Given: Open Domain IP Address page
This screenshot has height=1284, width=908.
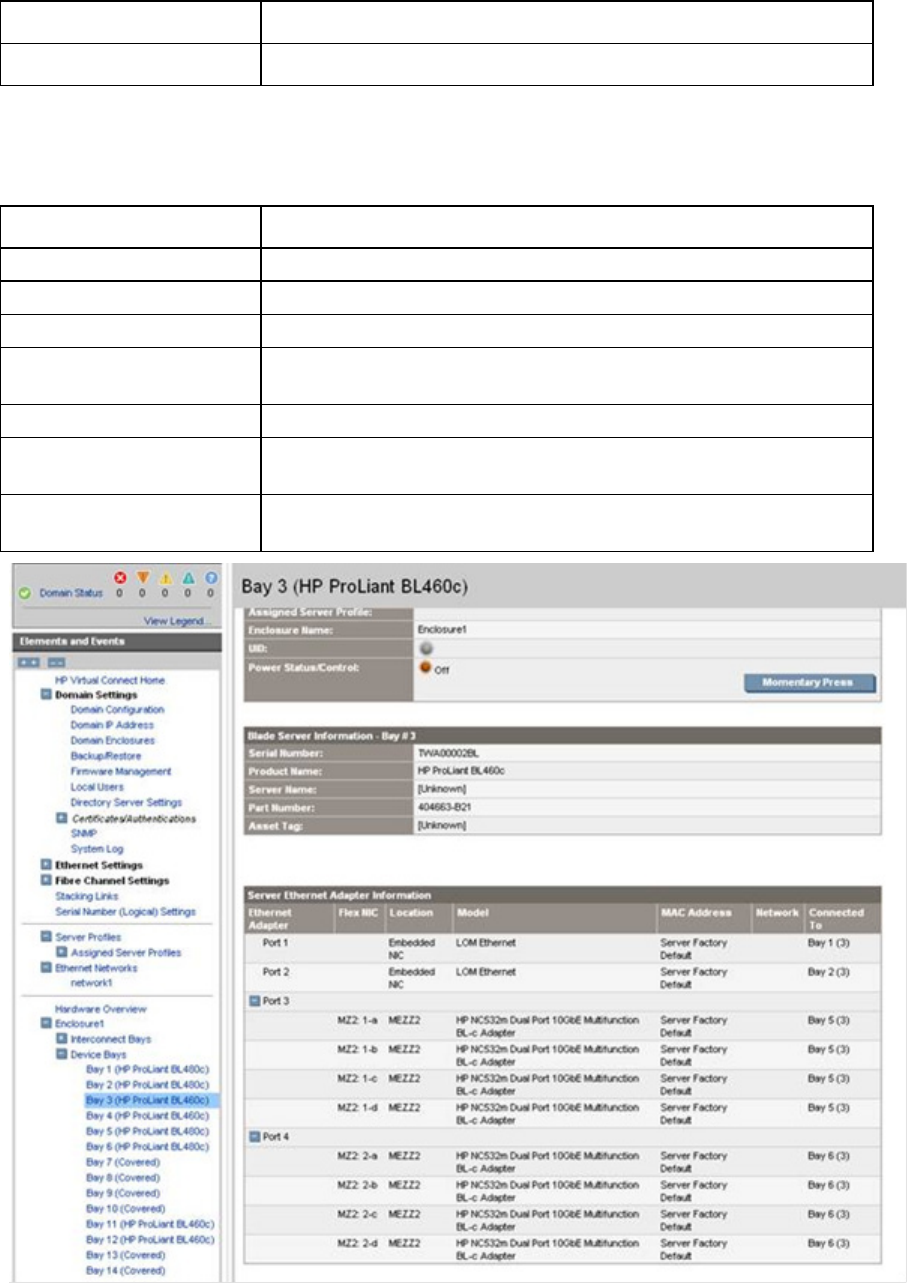Looking at the screenshot, I should point(112,724).
